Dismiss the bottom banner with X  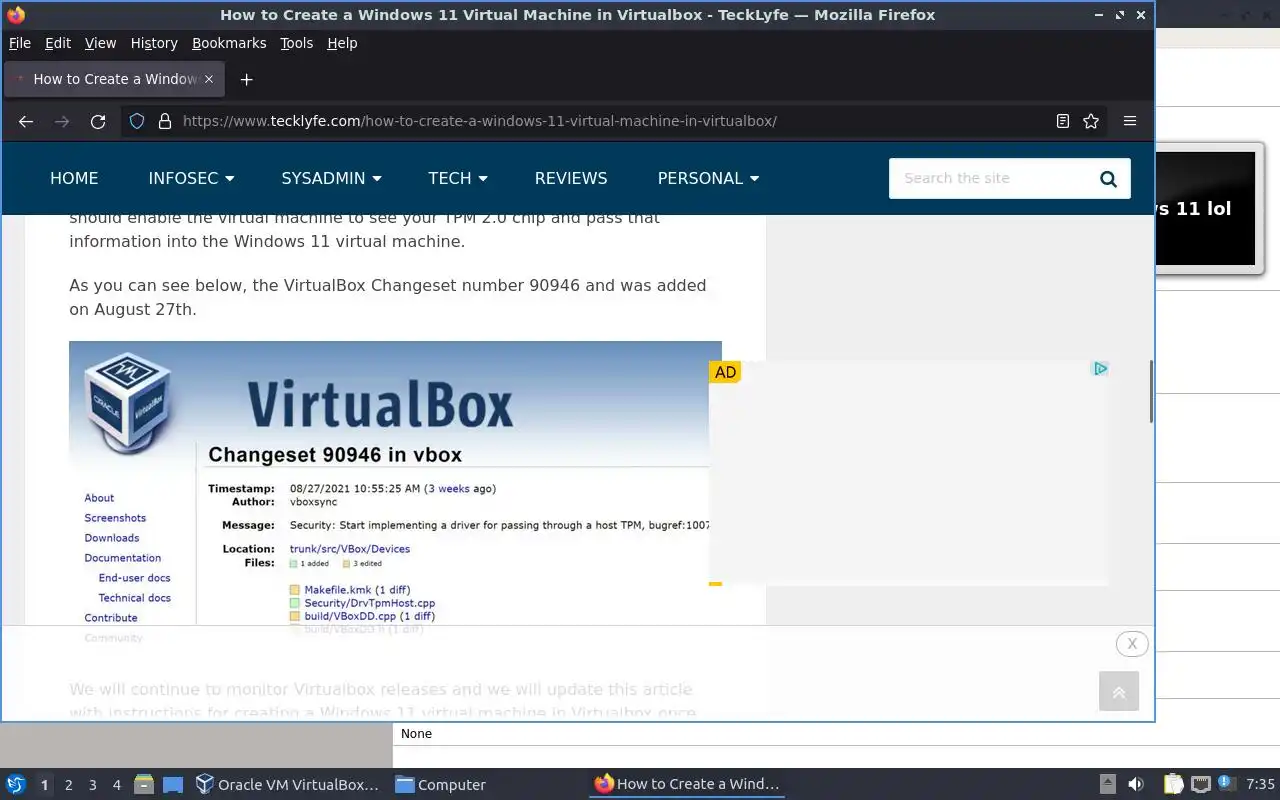click(1132, 644)
